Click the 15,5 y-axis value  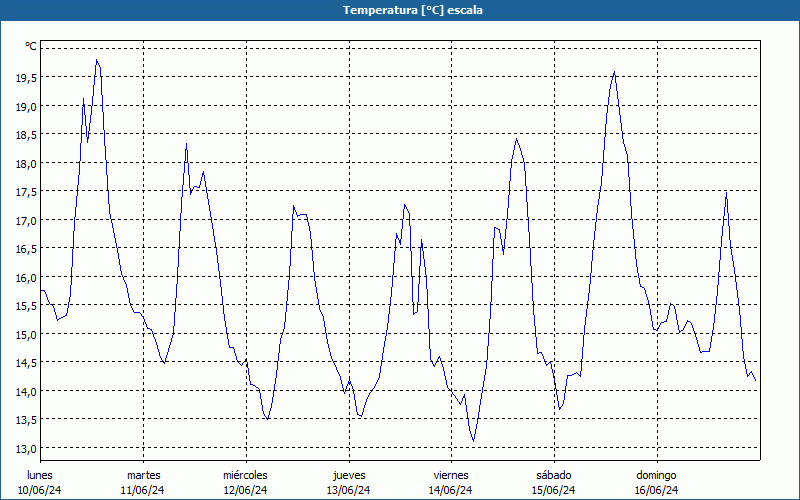click(26, 306)
